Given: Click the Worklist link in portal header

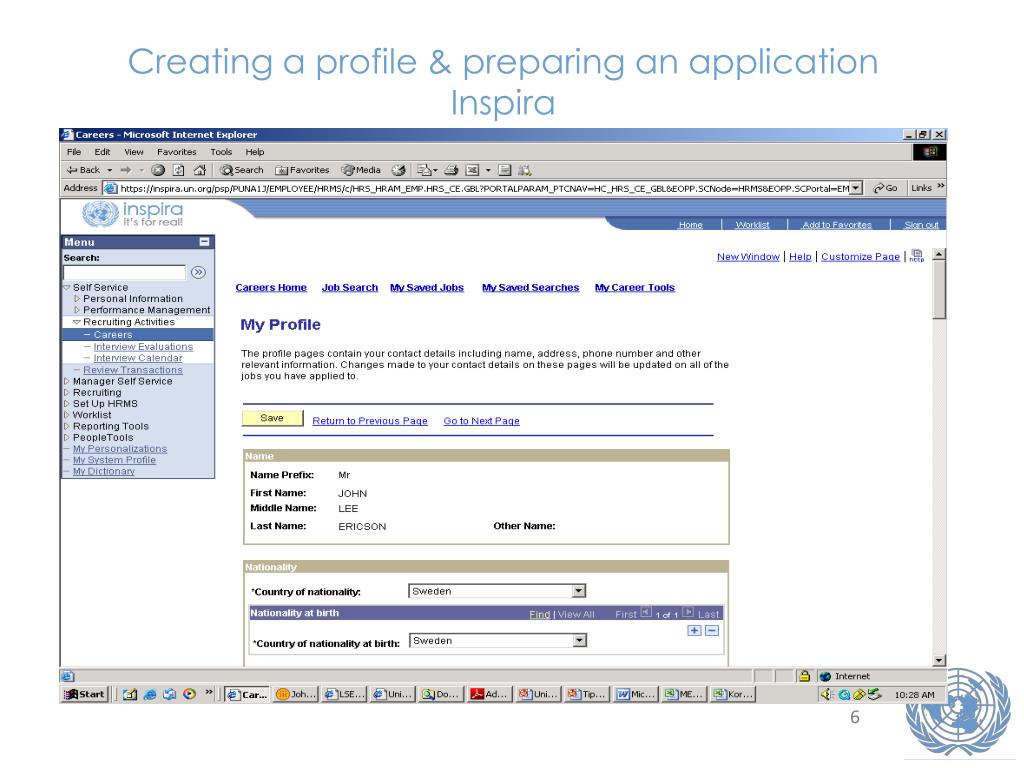Looking at the screenshot, I should 752,225.
